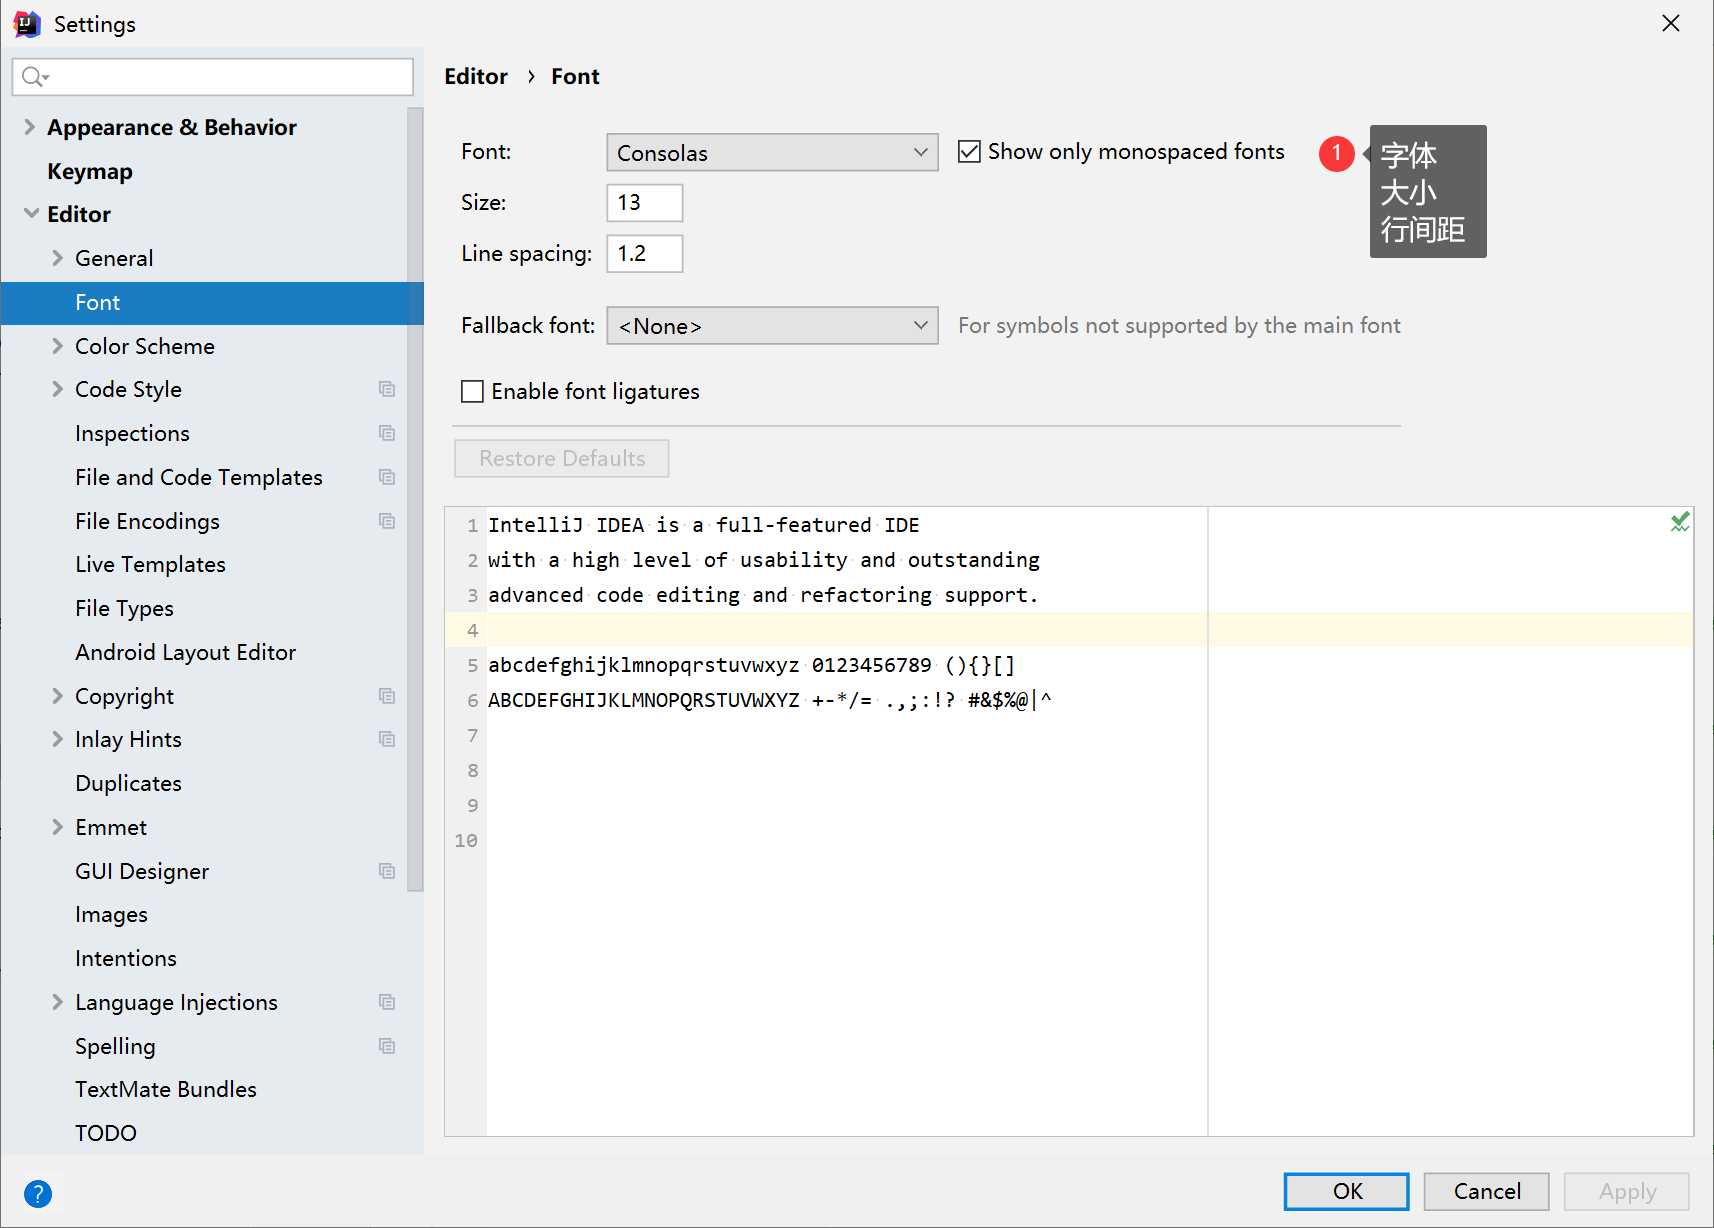Expand the Code Style node
The height and width of the screenshot is (1228, 1714).
[x=57, y=389]
